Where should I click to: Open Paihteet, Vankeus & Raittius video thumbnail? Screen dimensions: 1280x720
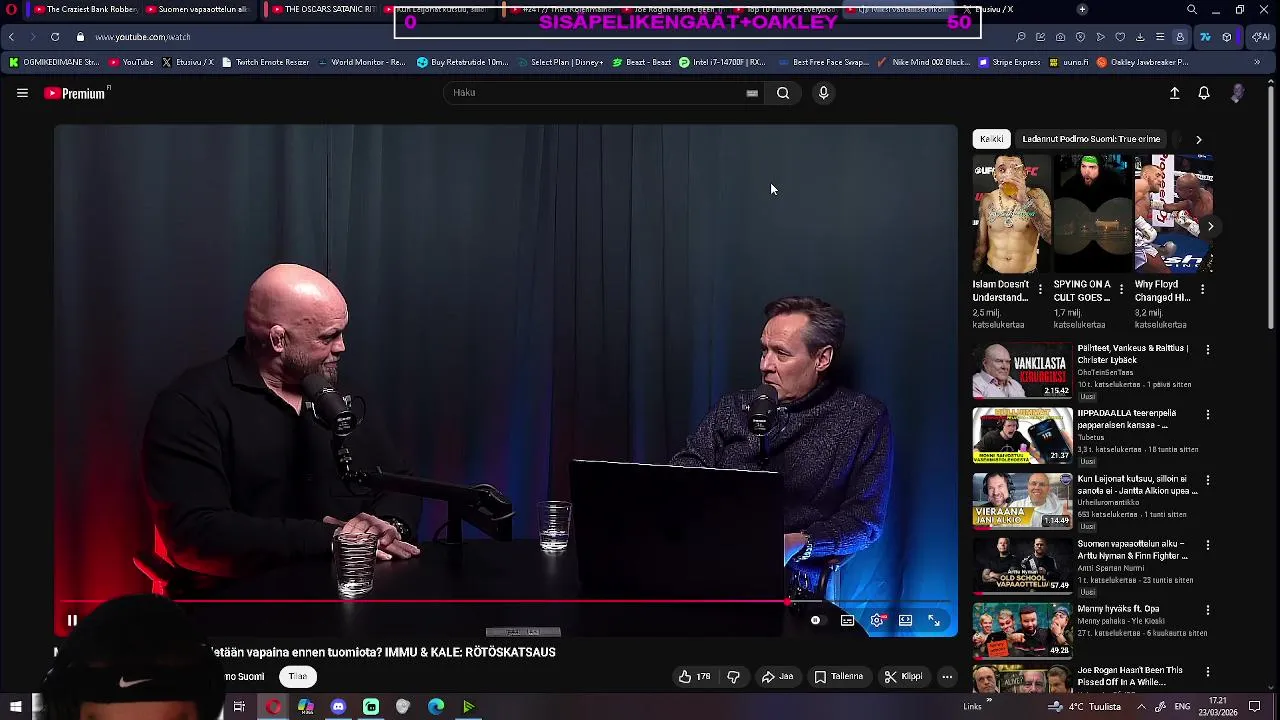(x=1022, y=371)
